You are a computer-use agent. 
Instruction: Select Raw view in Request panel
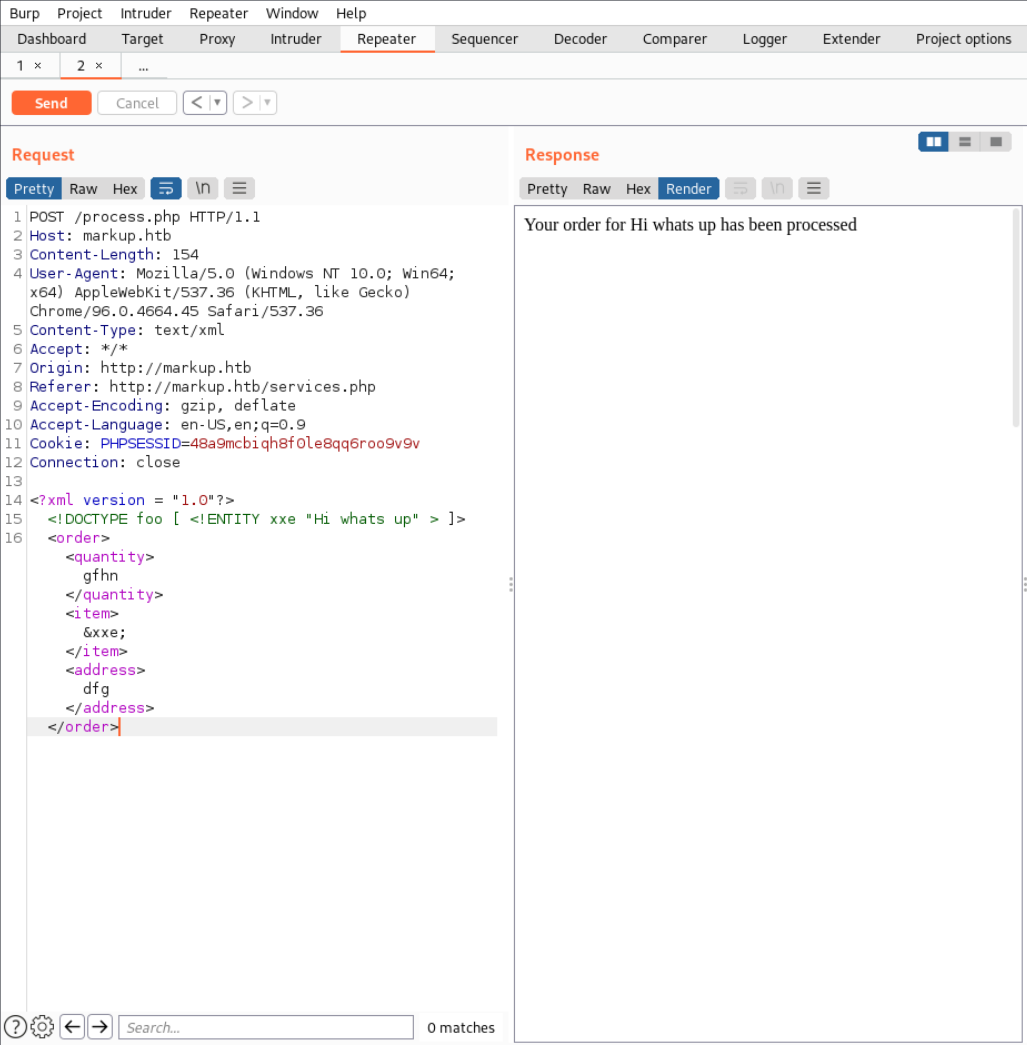tap(83, 189)
